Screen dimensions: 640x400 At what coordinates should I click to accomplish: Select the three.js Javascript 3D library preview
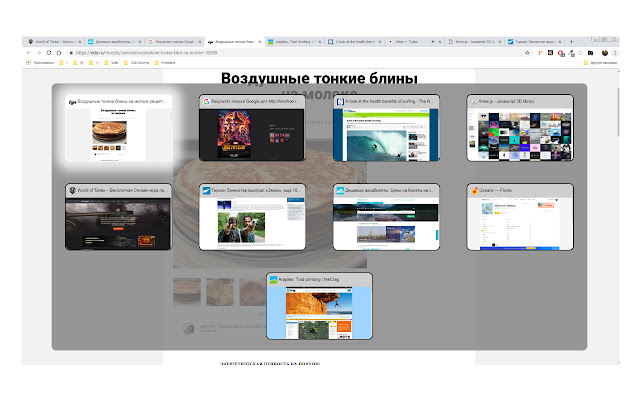[x=520, y=128]
